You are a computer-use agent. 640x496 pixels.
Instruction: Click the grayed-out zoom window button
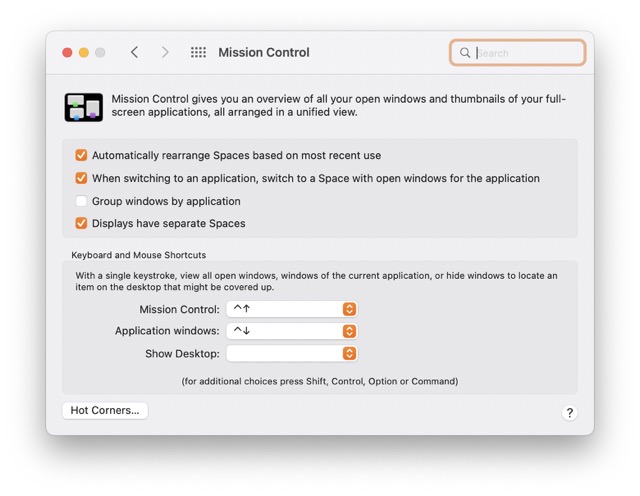100,52
